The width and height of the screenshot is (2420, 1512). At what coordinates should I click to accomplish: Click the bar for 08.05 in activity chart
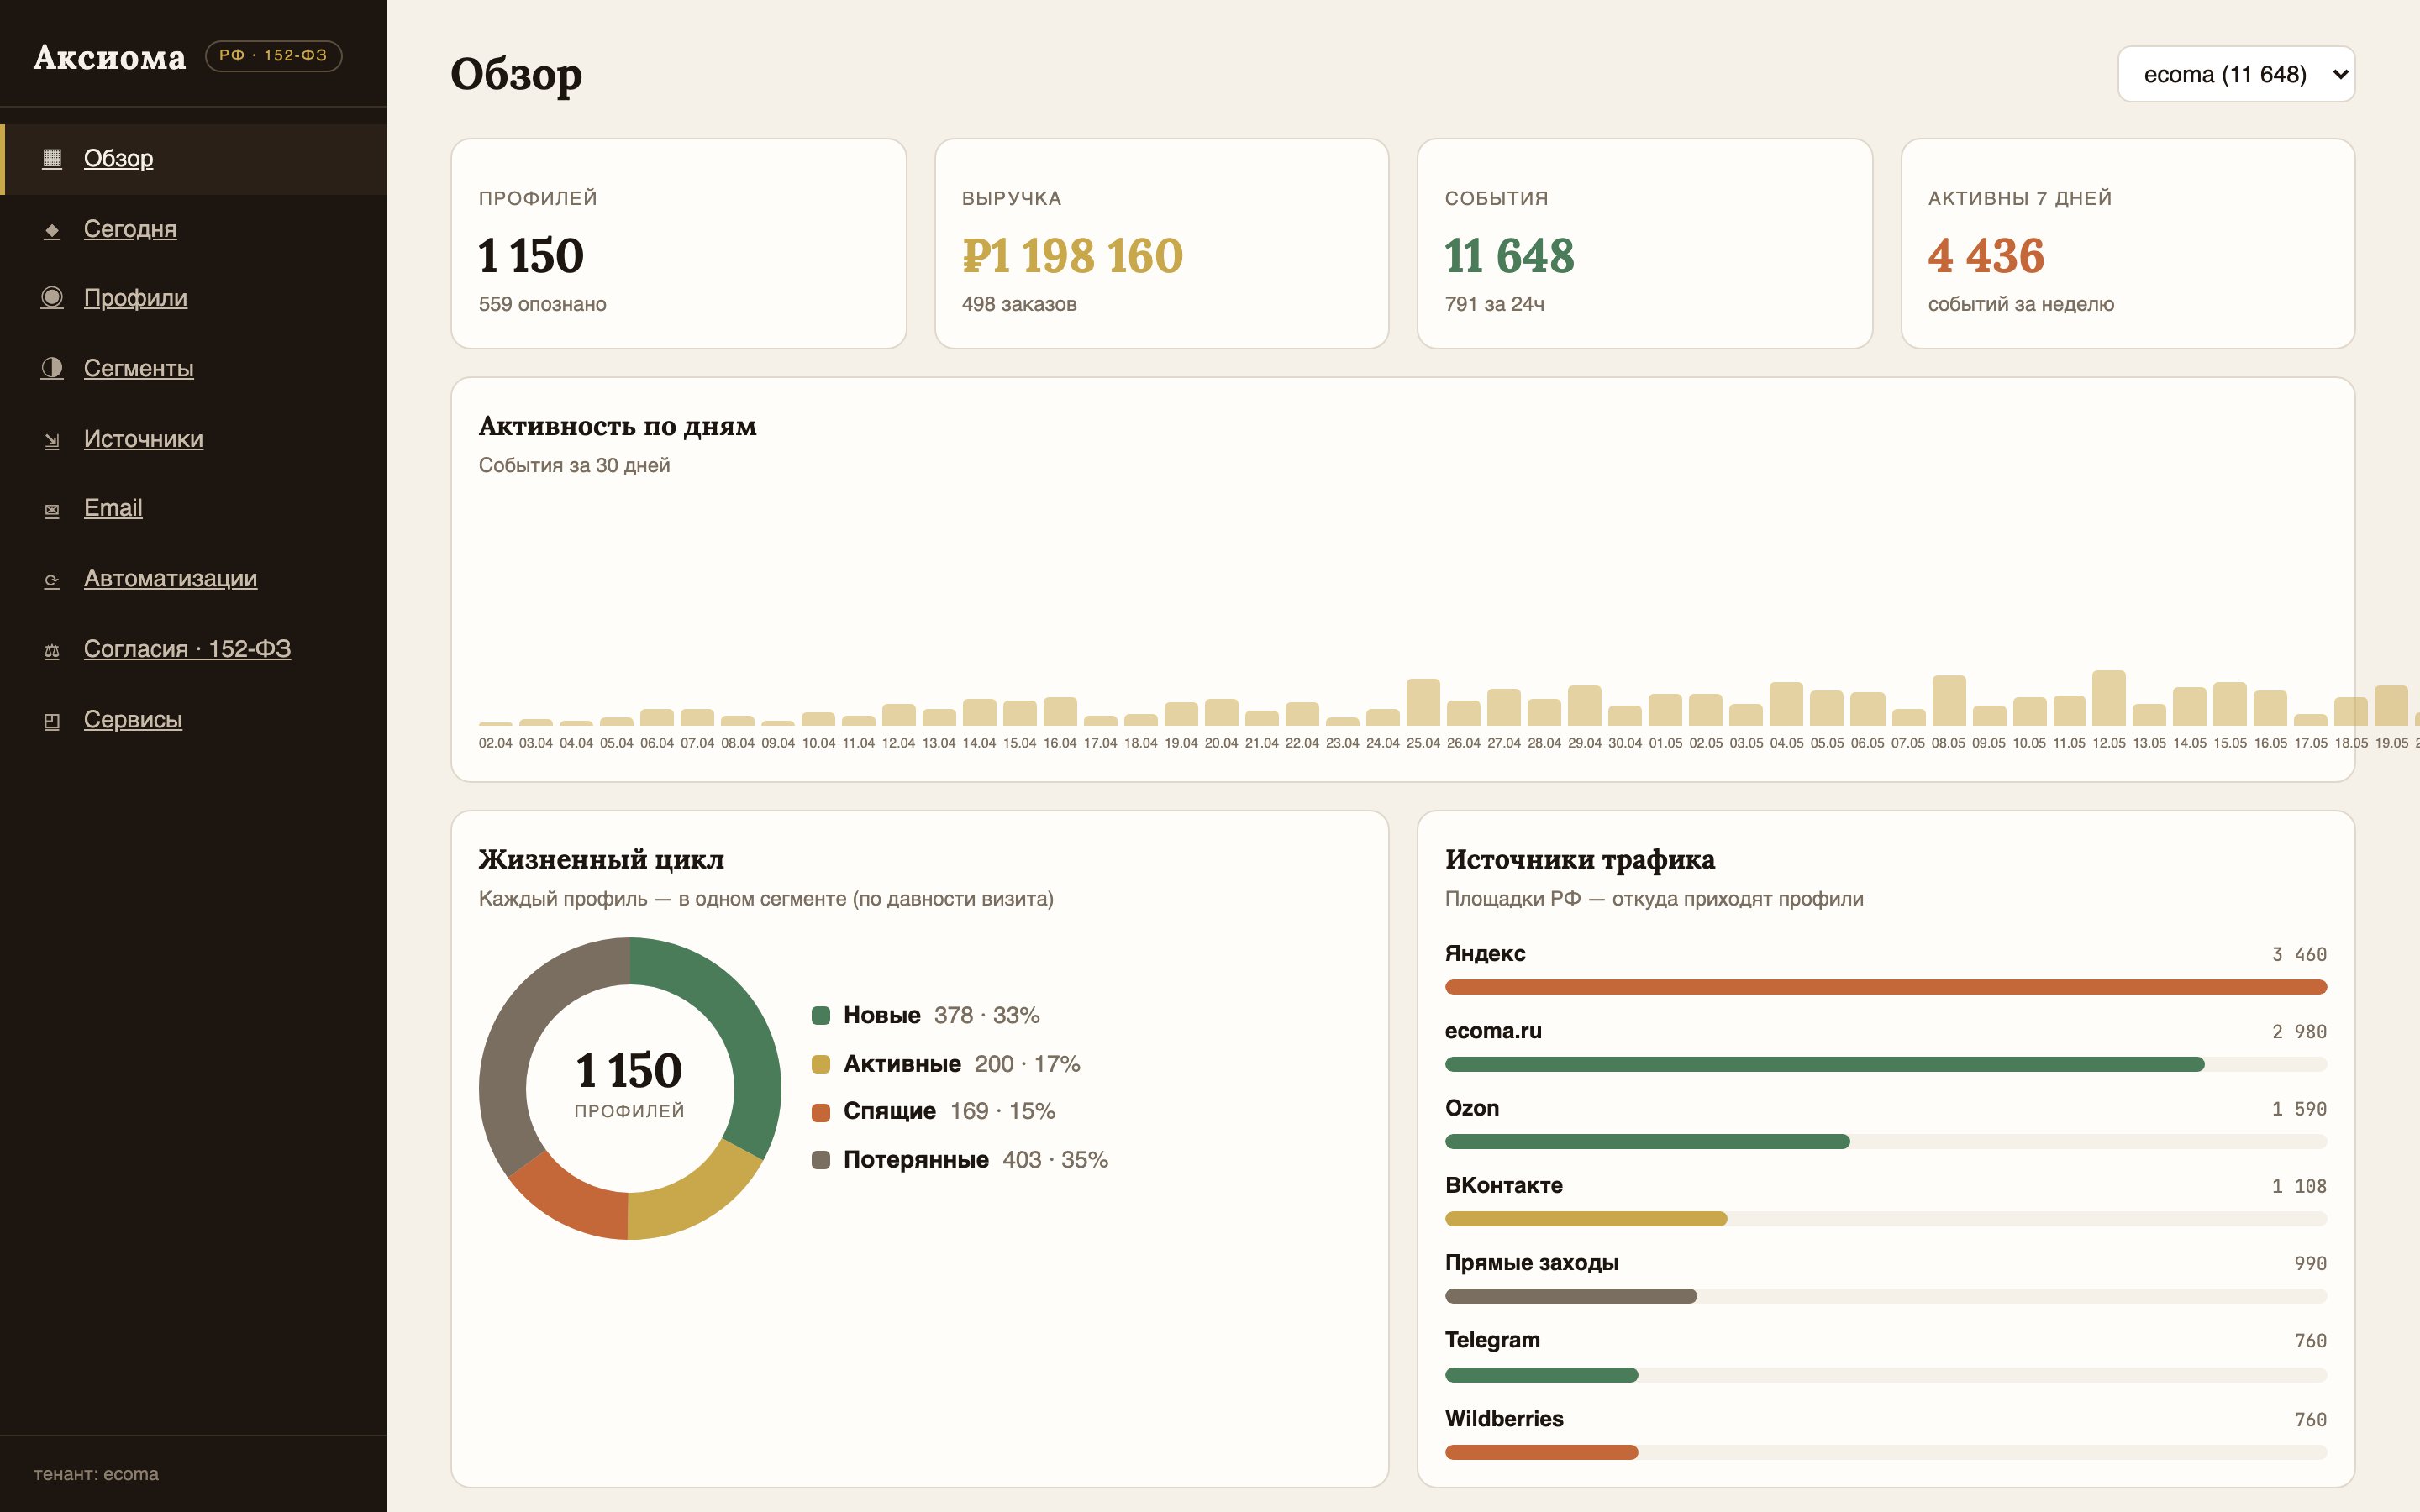pos(1949,700)
